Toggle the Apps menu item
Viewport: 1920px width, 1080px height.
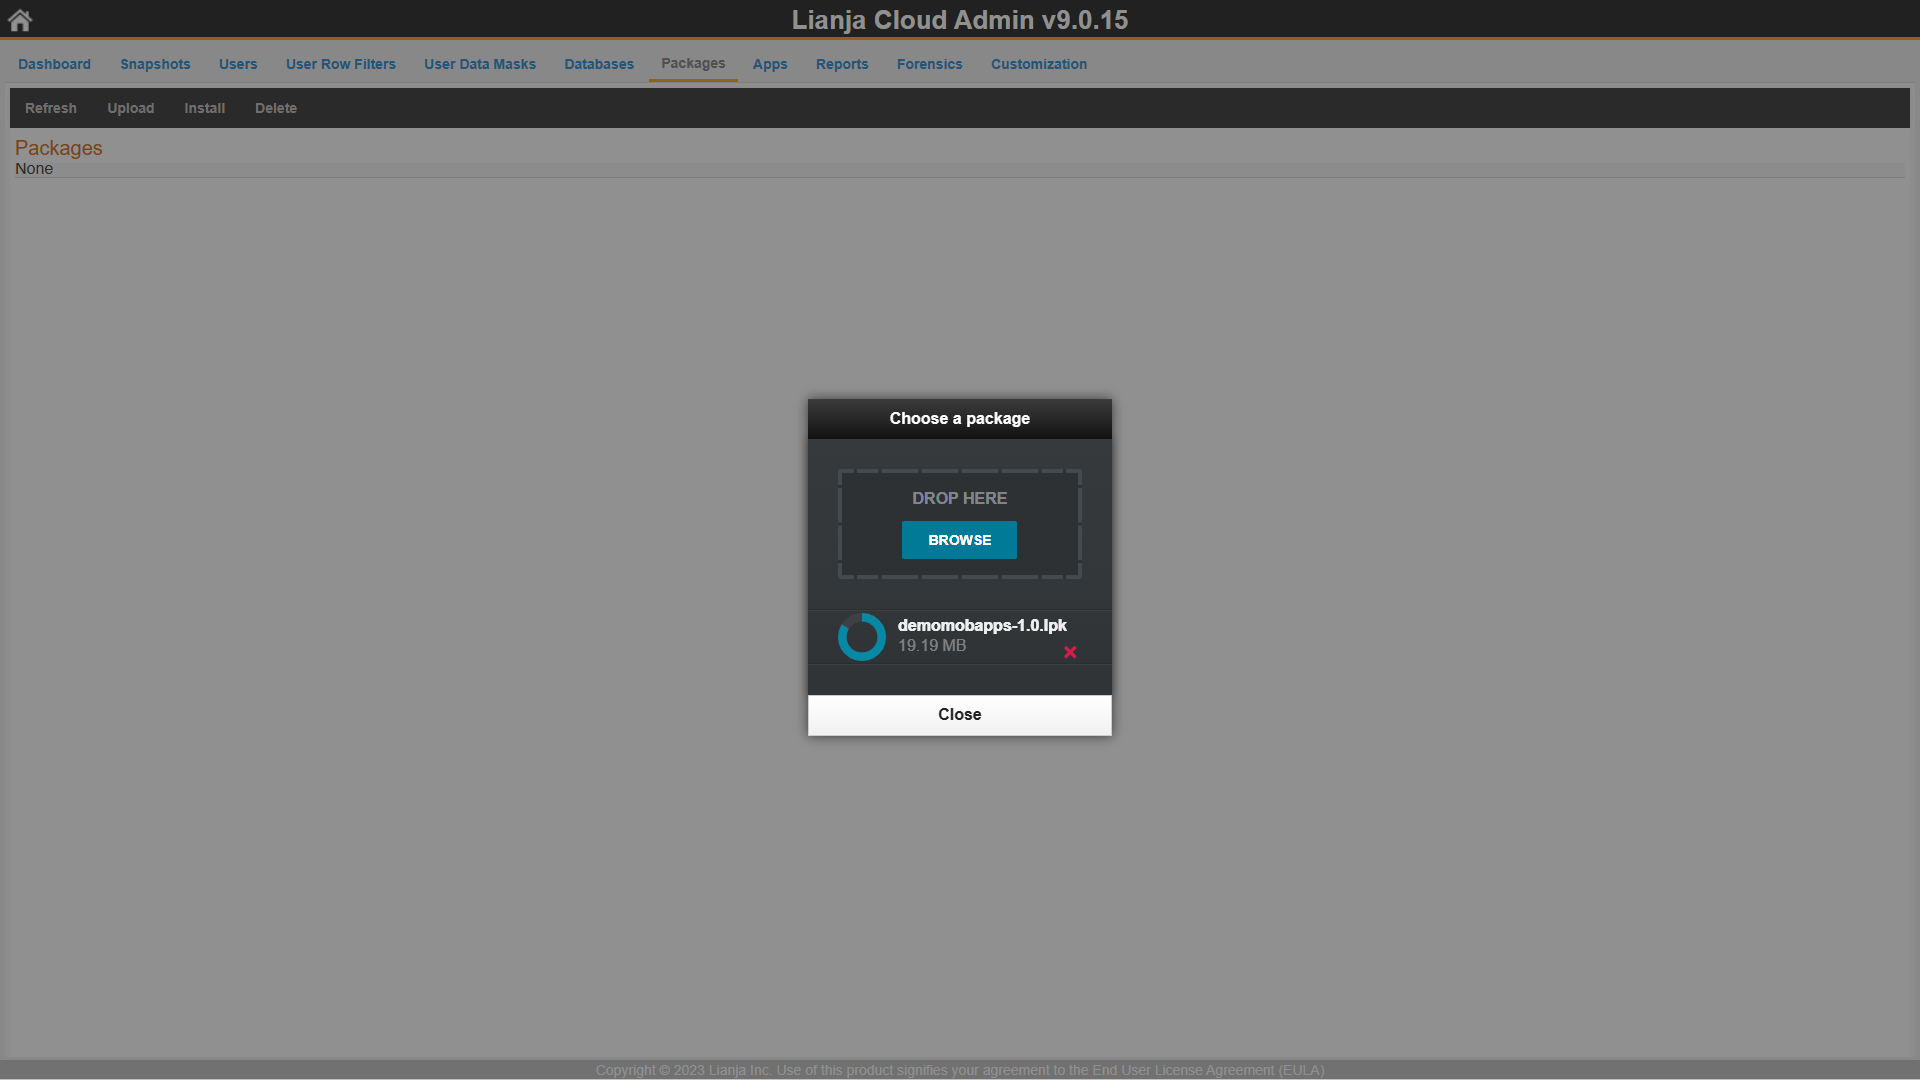coord(770,62)
